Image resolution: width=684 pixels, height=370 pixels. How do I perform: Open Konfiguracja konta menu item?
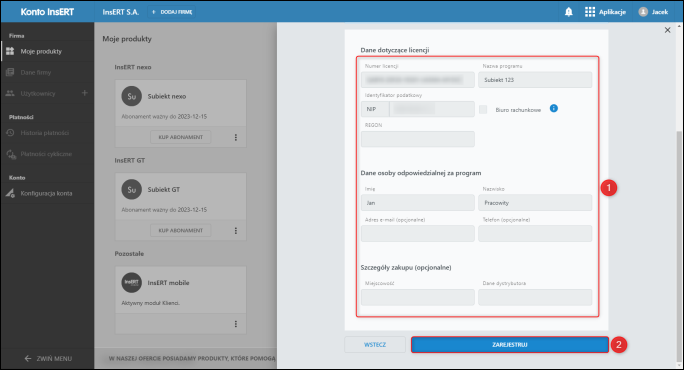point(47,193)
